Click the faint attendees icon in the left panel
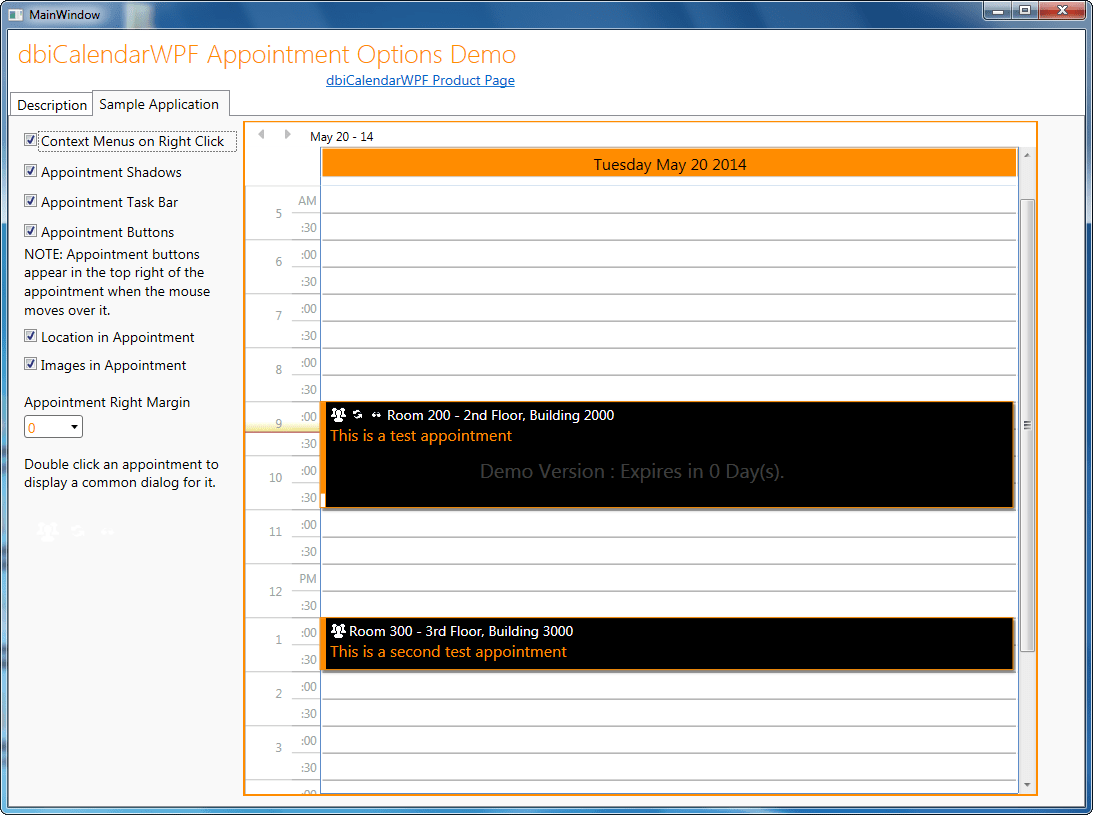 [x=48, y=531]
